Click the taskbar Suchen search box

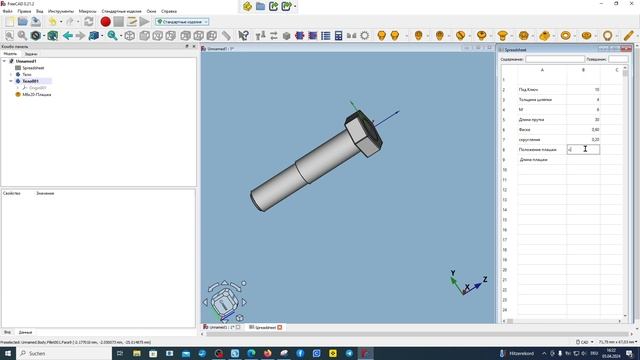pyautogui.click(x=64, y=353)
